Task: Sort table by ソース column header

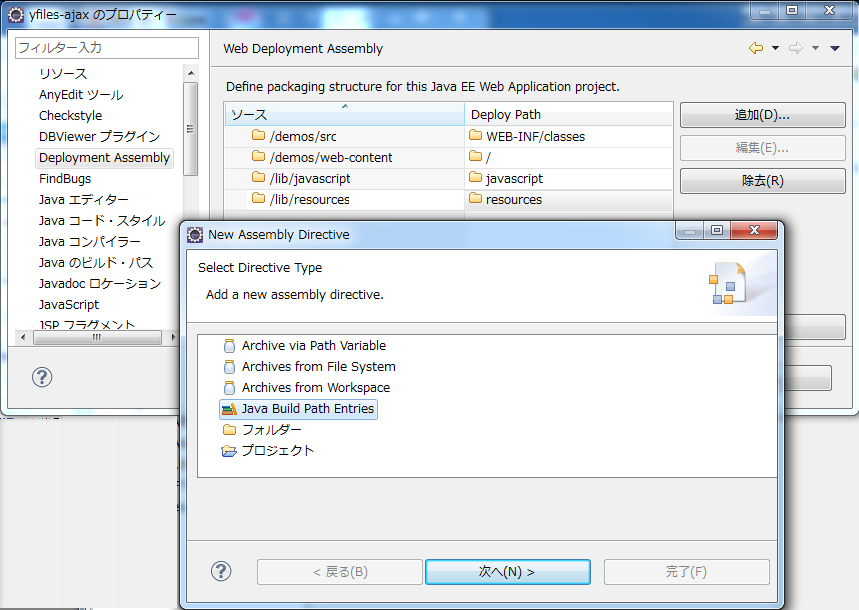Action: (344, 114)
